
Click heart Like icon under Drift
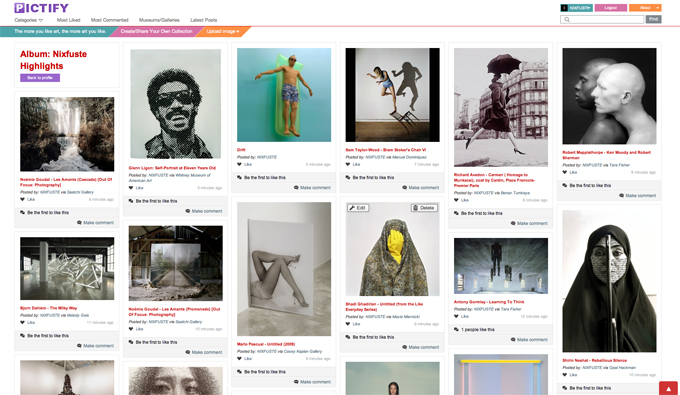pos(239,164)
